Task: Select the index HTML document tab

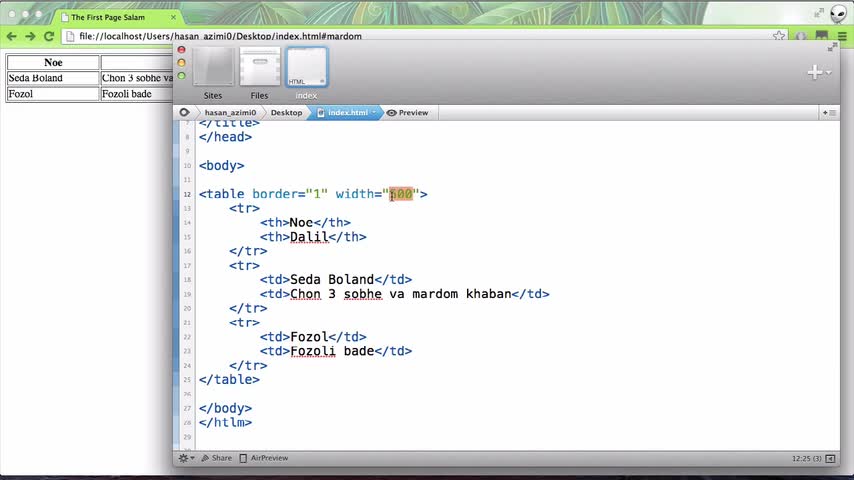Action: [x=306, y=74]
